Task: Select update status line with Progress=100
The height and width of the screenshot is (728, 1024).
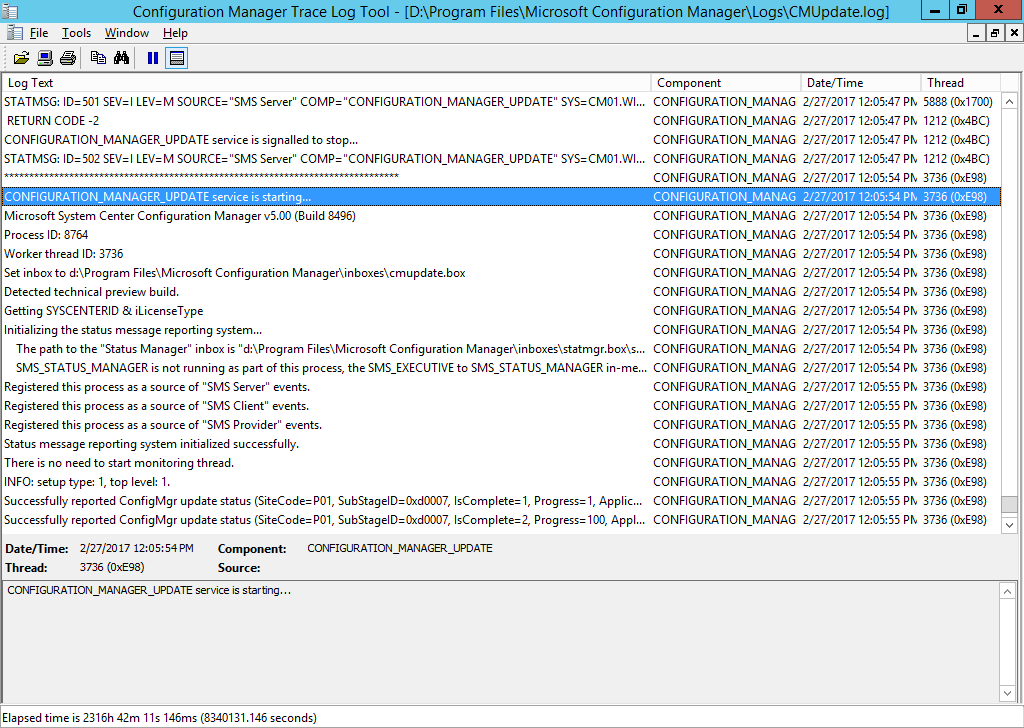Action: [502, 520]
